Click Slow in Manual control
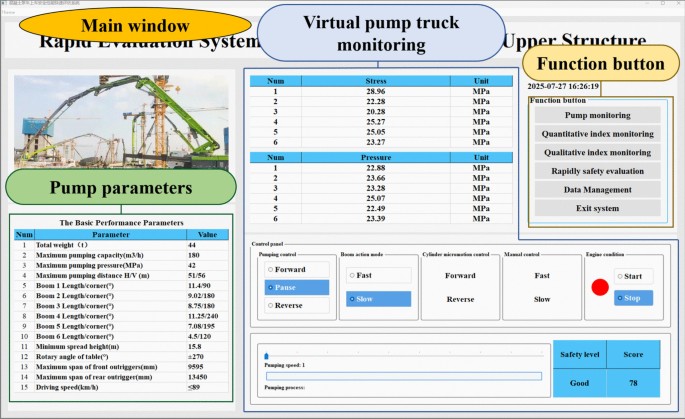The height and width of the screenshot is (419, 685). coord(542,299)
